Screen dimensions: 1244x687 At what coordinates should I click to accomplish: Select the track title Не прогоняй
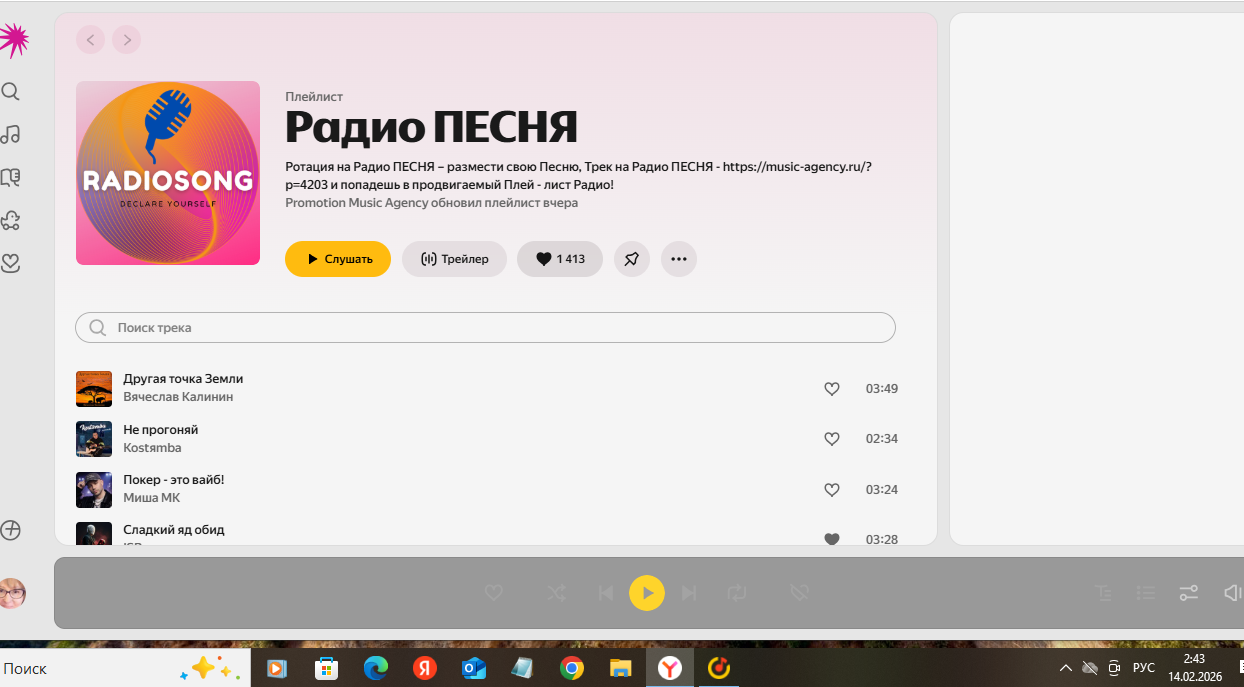tap(161, 429)
